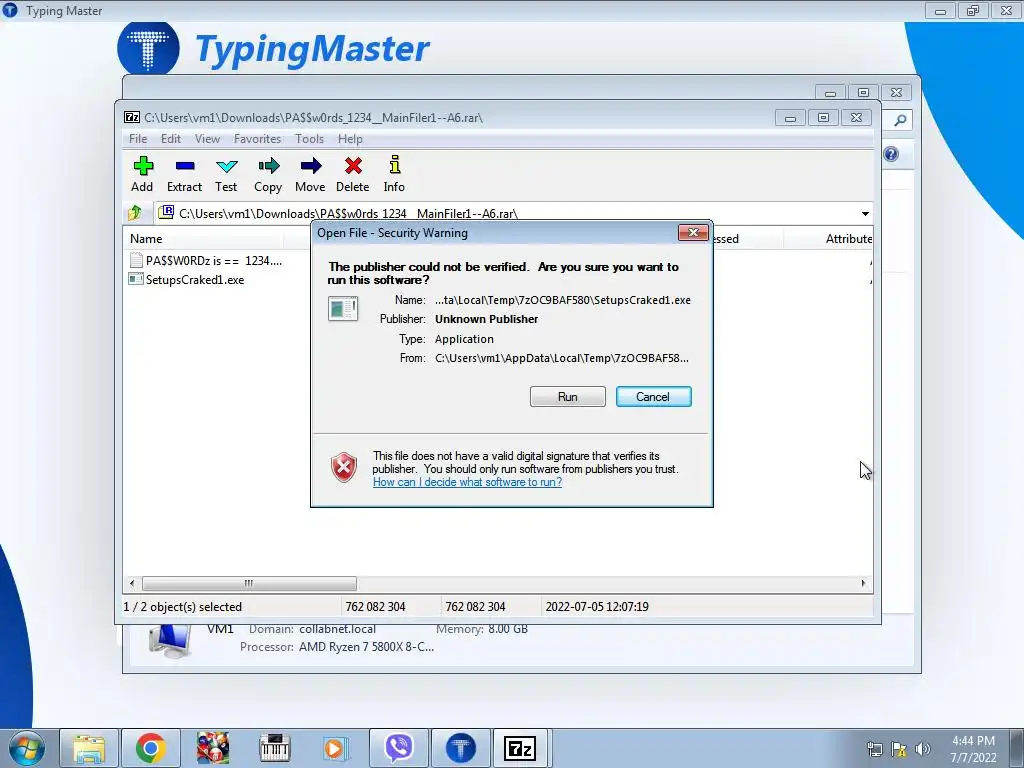The image size is (1024, 768).
Task: Click the Action Center flag tray icon
Action: [x=899, y=749]
